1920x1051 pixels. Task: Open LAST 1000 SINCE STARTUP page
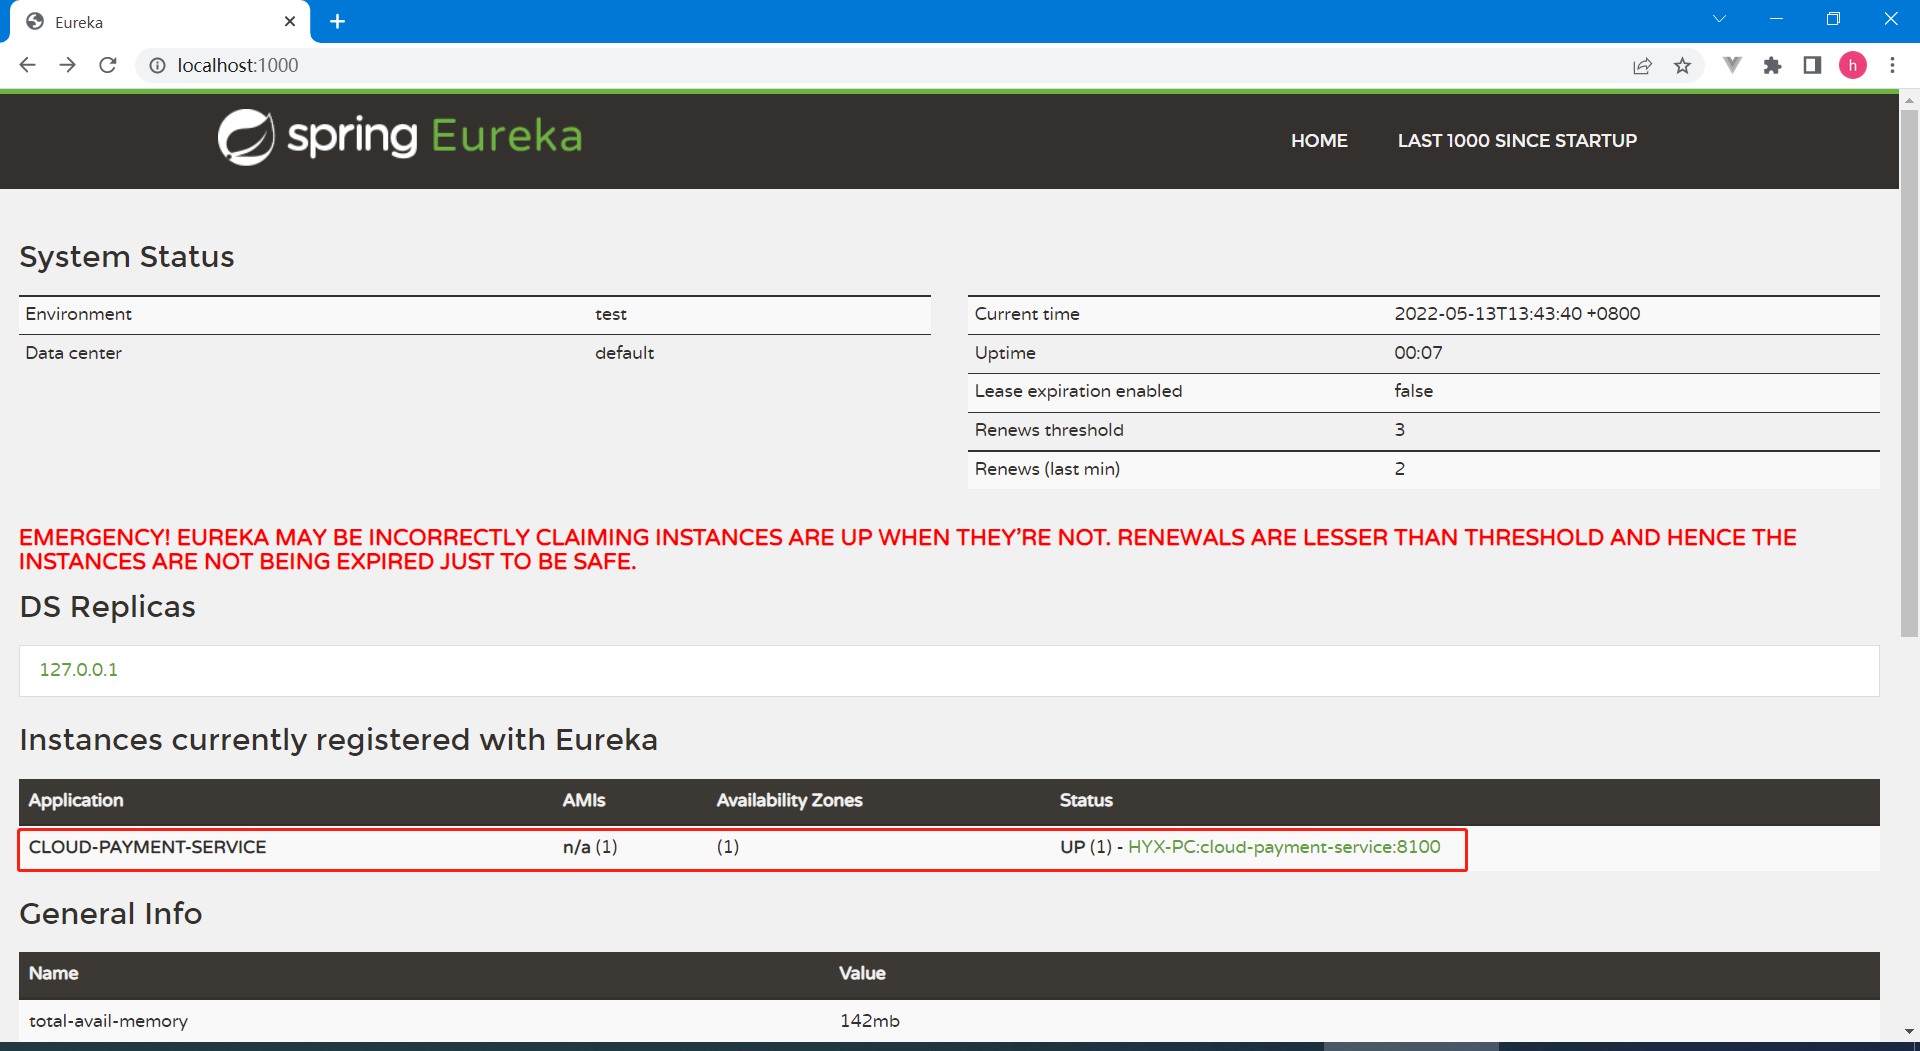[x=1517, y=141]
